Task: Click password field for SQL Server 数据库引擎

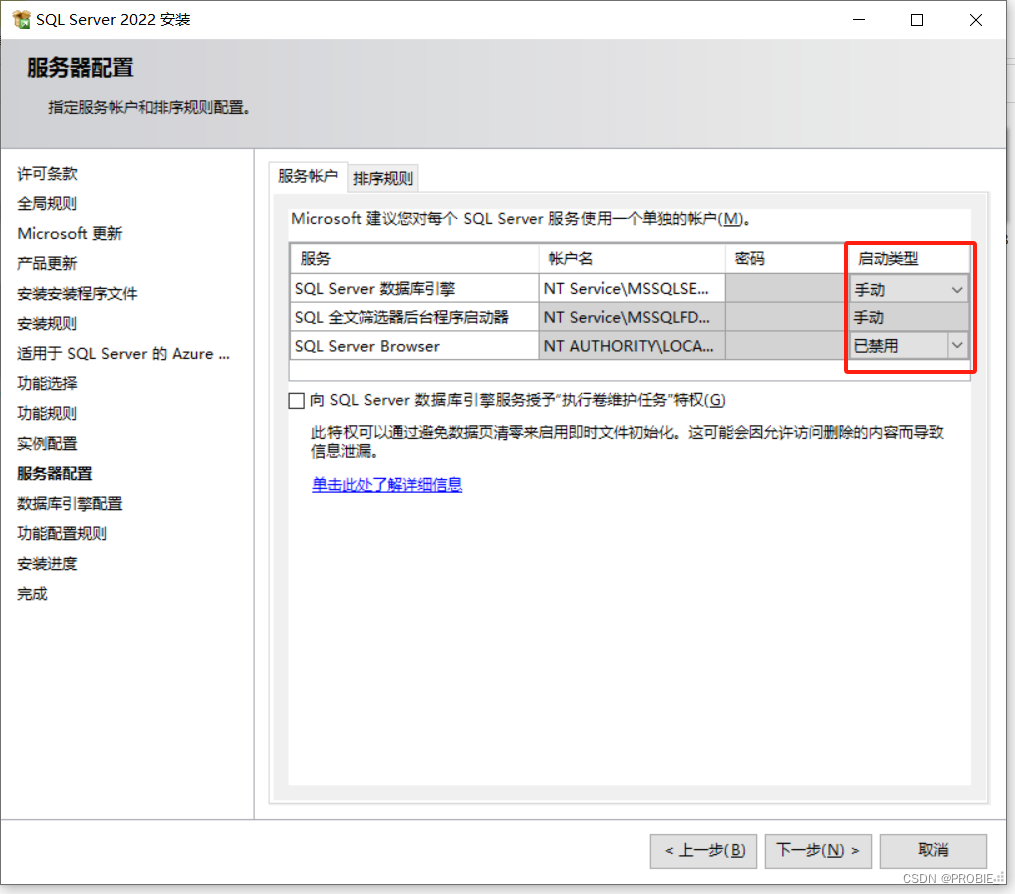Action: (786, 288)
